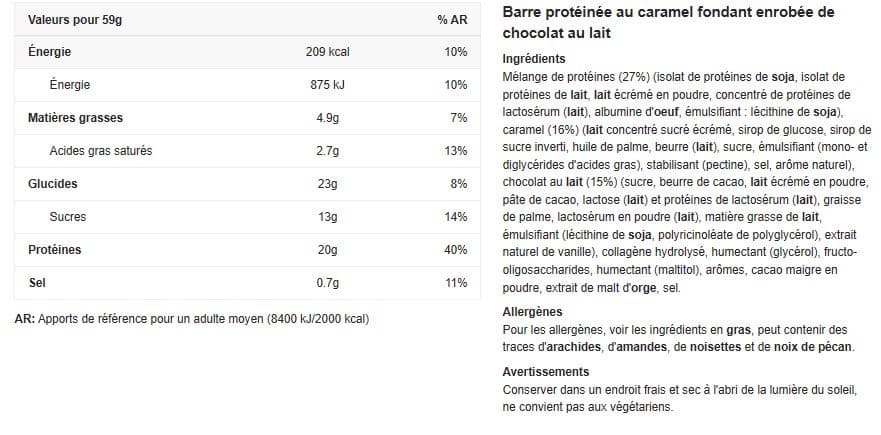
Task: Select the 'Matières grasses' row label
Action: [x=75, y=118]
